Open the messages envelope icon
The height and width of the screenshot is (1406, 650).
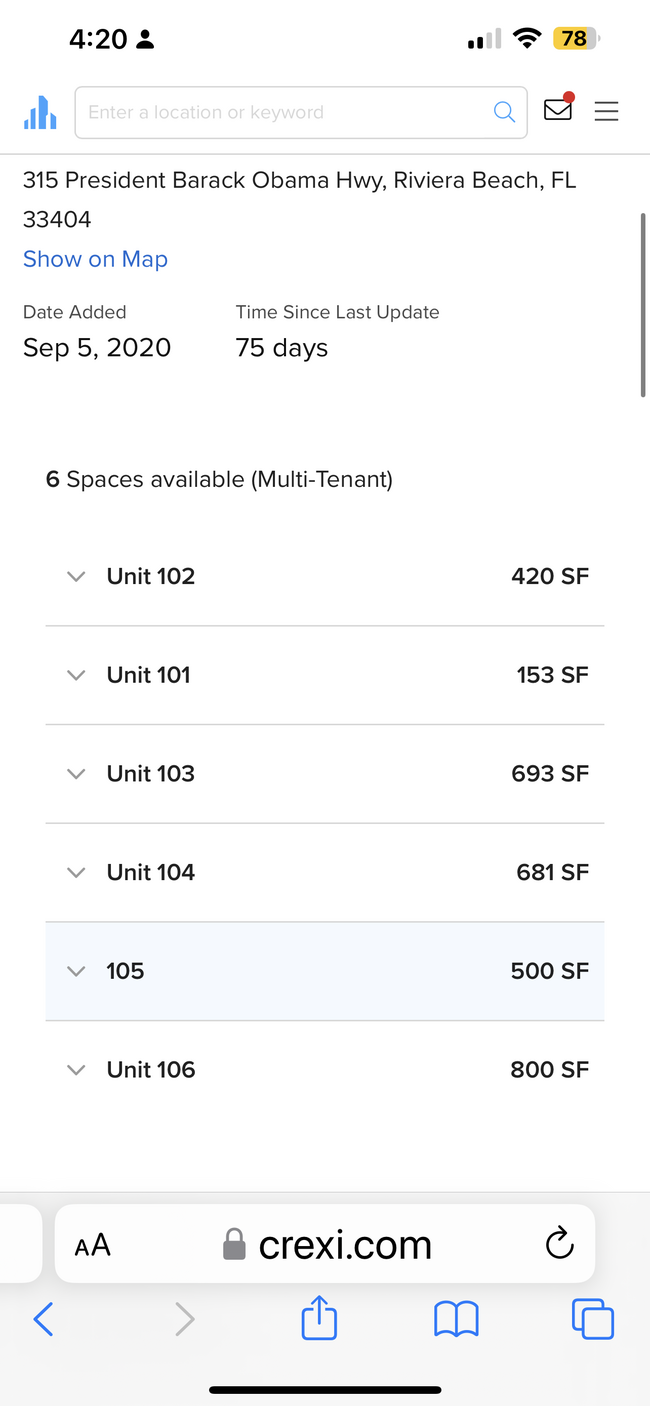558,109
